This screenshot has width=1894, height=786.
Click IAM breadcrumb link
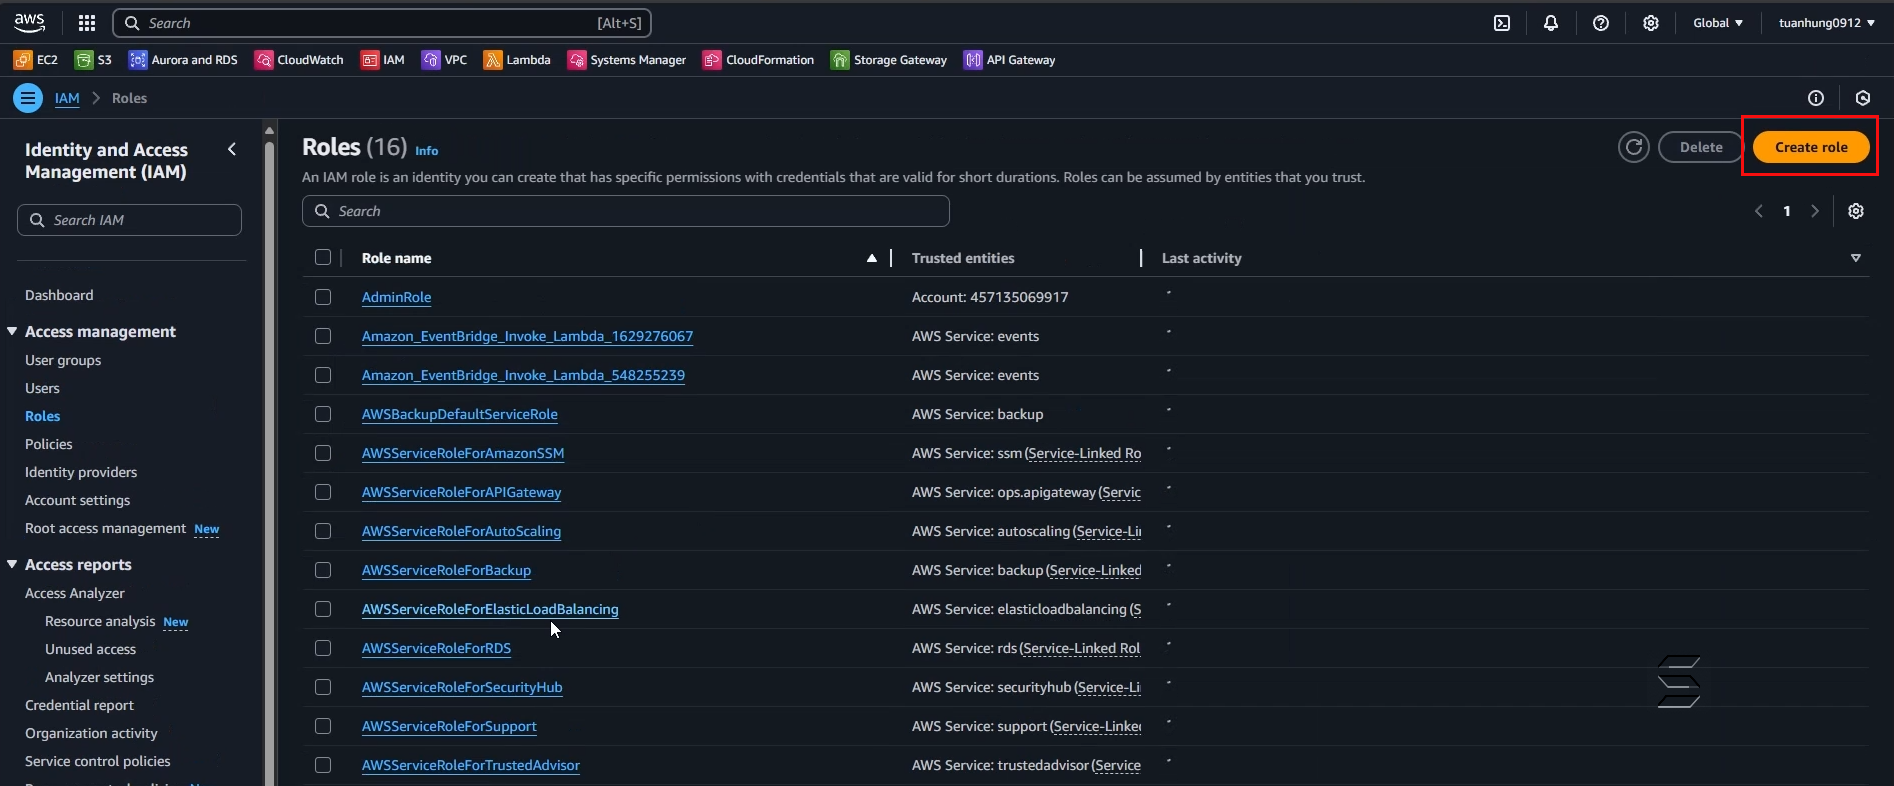[67, 98]
